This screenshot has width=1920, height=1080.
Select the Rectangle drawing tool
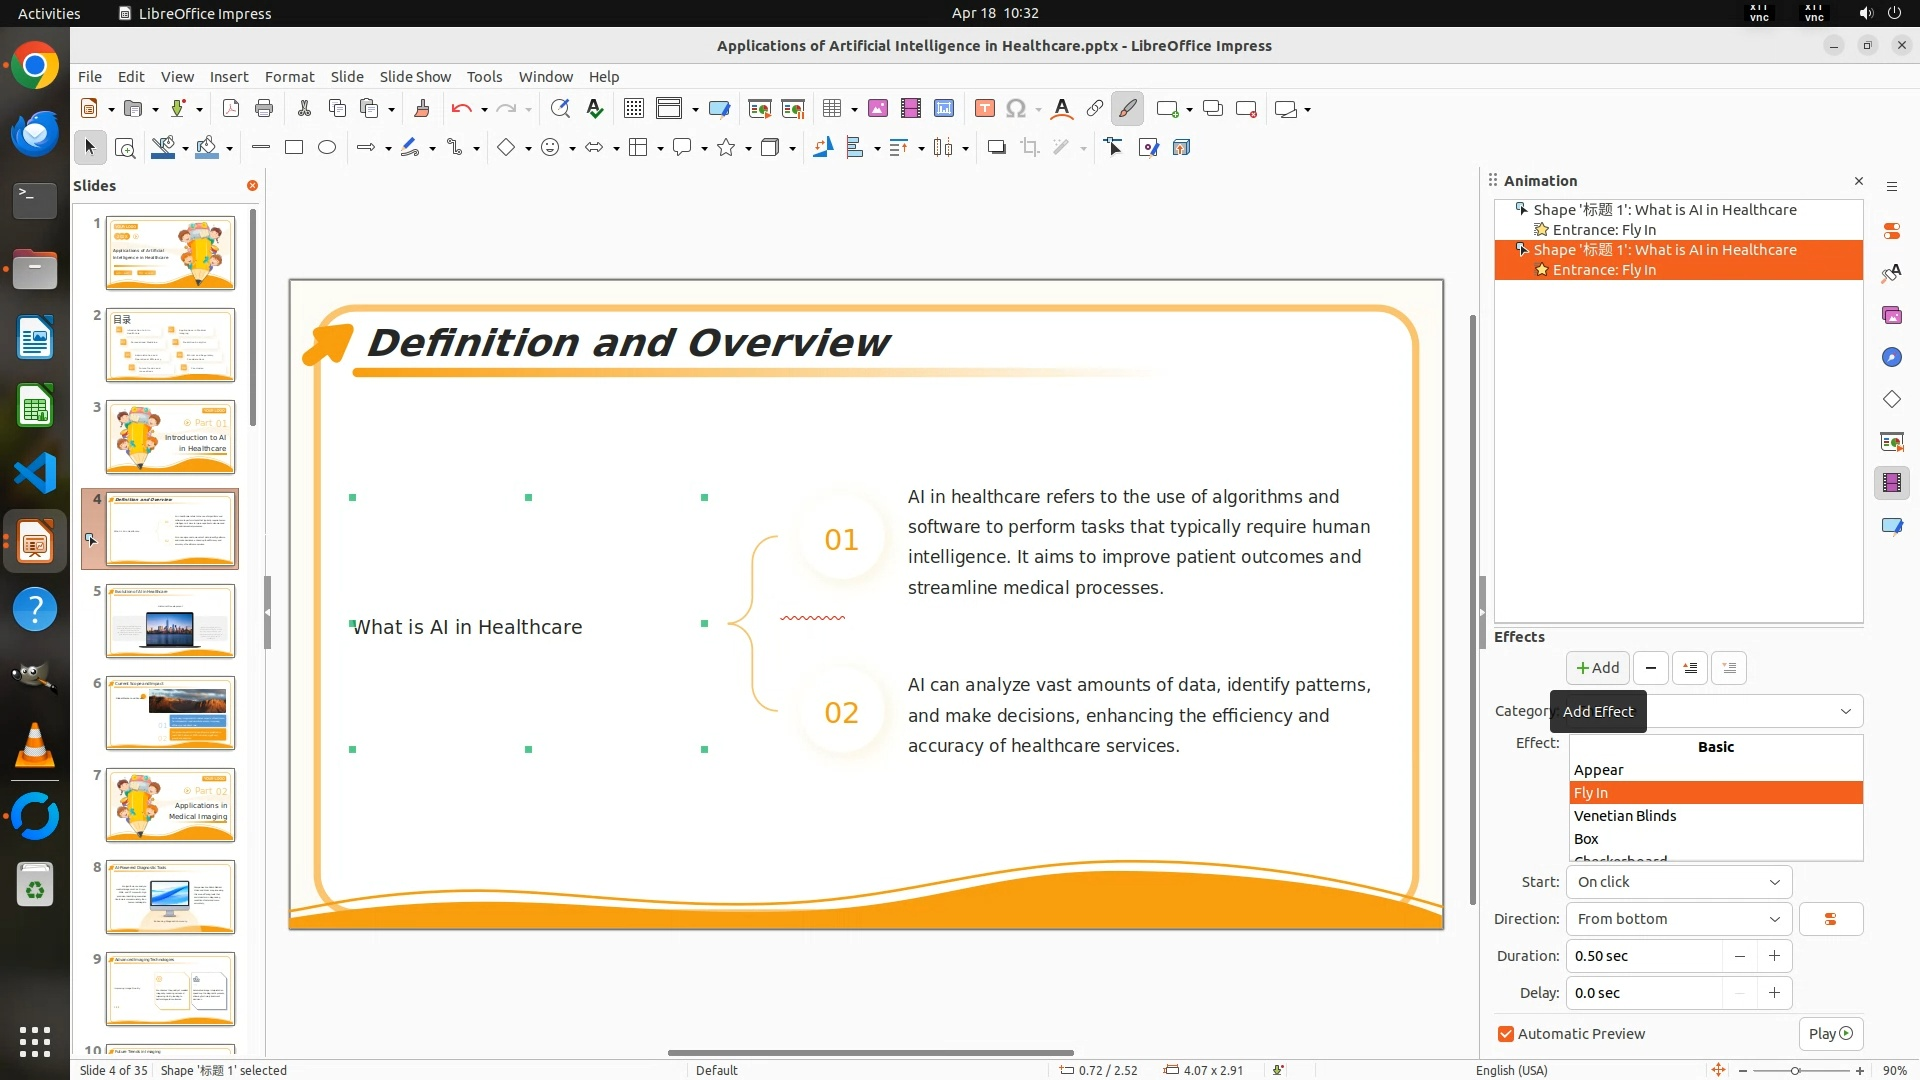294,148
